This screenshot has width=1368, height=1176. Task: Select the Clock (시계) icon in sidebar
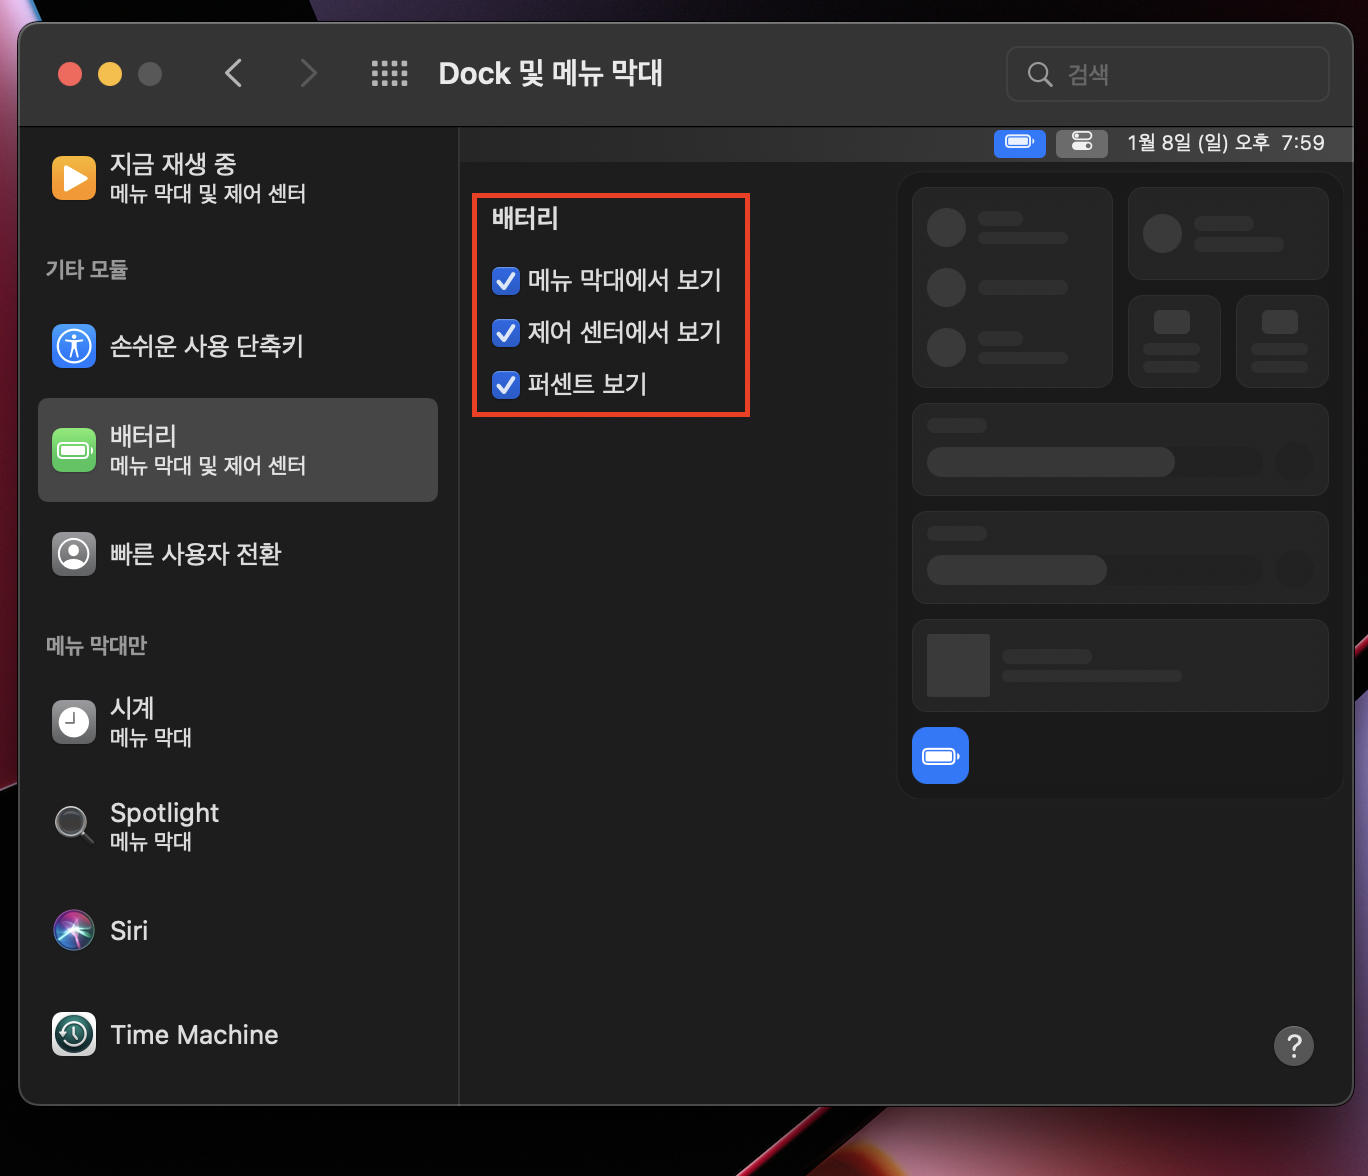click(74, 722)
